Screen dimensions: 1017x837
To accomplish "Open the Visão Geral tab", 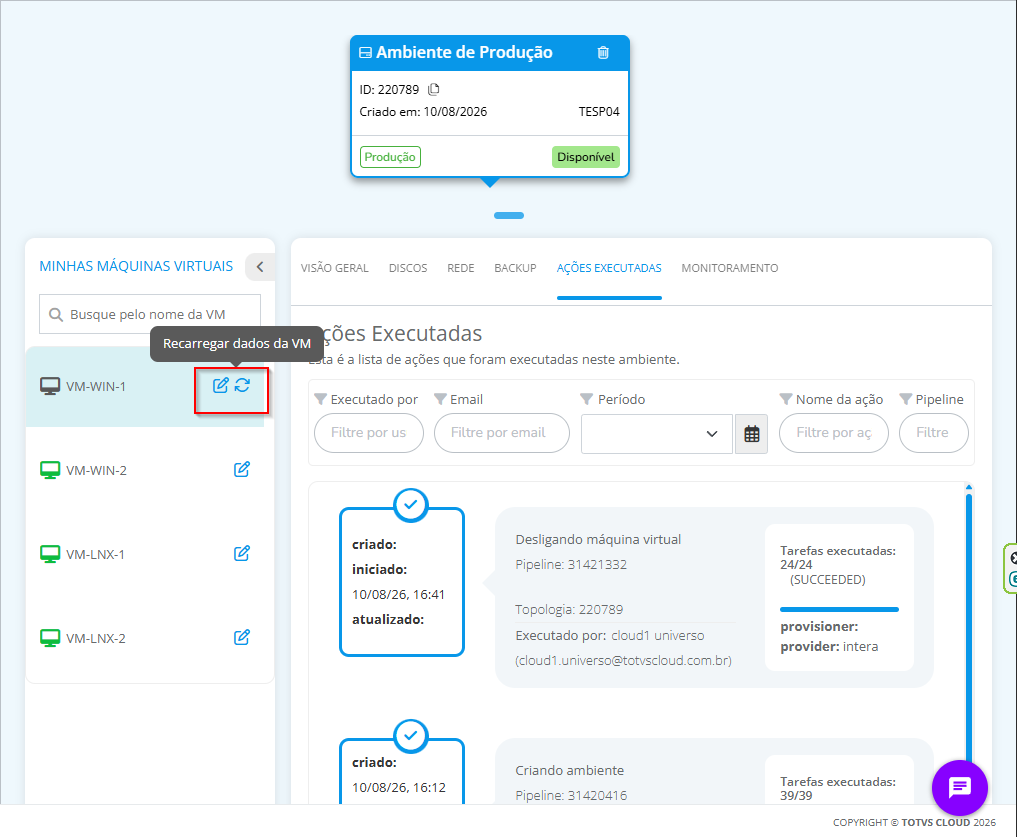I will coord(335,268).
